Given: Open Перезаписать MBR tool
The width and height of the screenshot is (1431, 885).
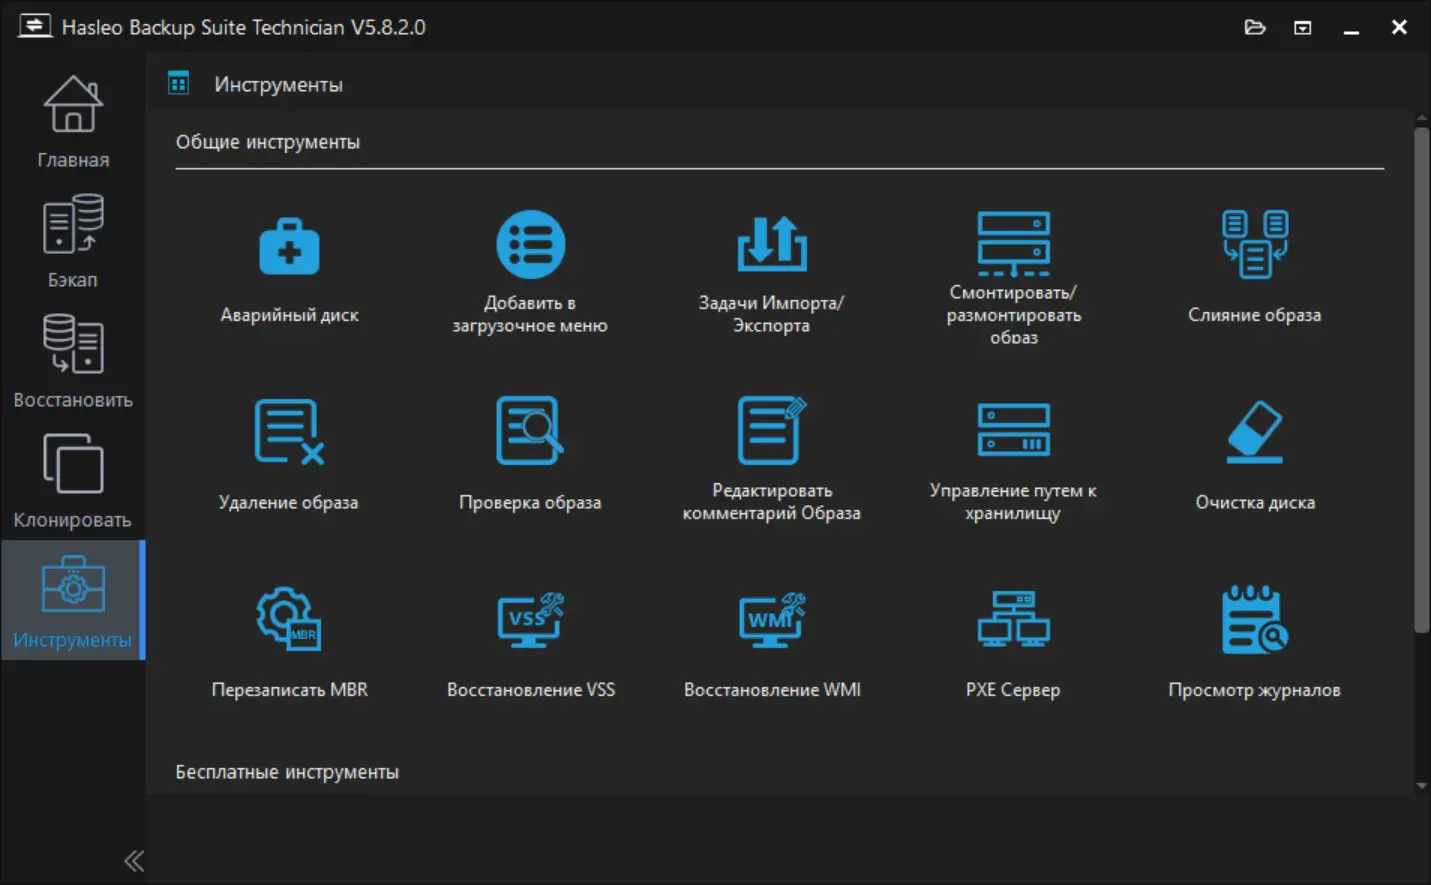Looking at the screenshot, I should pos(289,619).
